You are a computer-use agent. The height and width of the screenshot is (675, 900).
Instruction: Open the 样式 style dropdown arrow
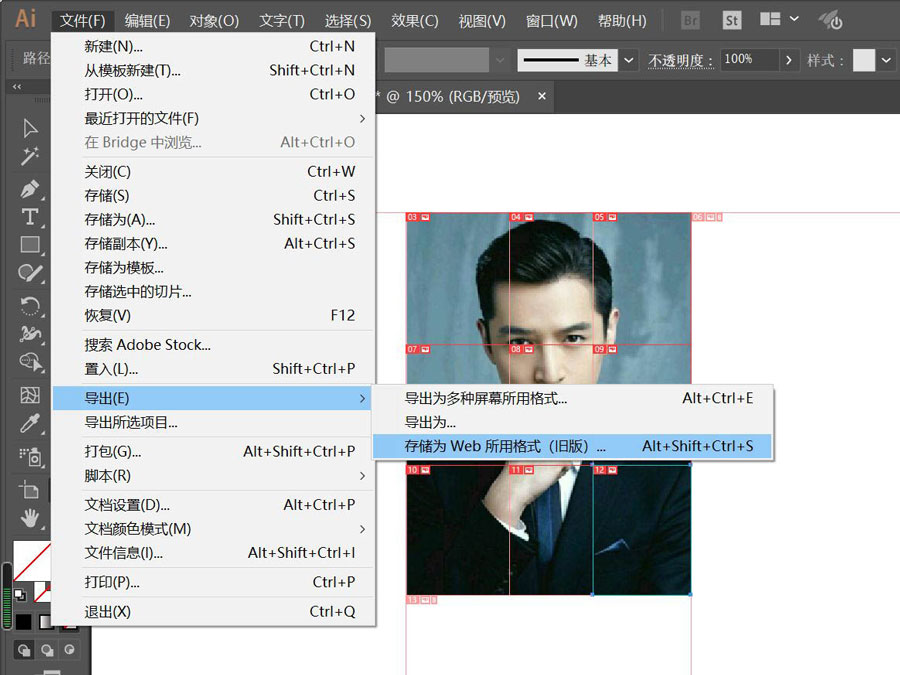(886, 60)
